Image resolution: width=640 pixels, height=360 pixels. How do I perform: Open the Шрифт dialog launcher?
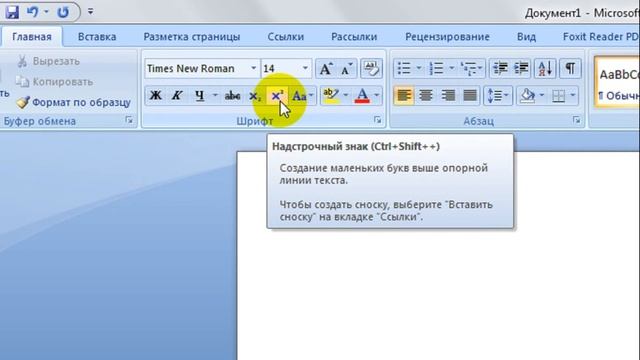[x=378, y=120]
